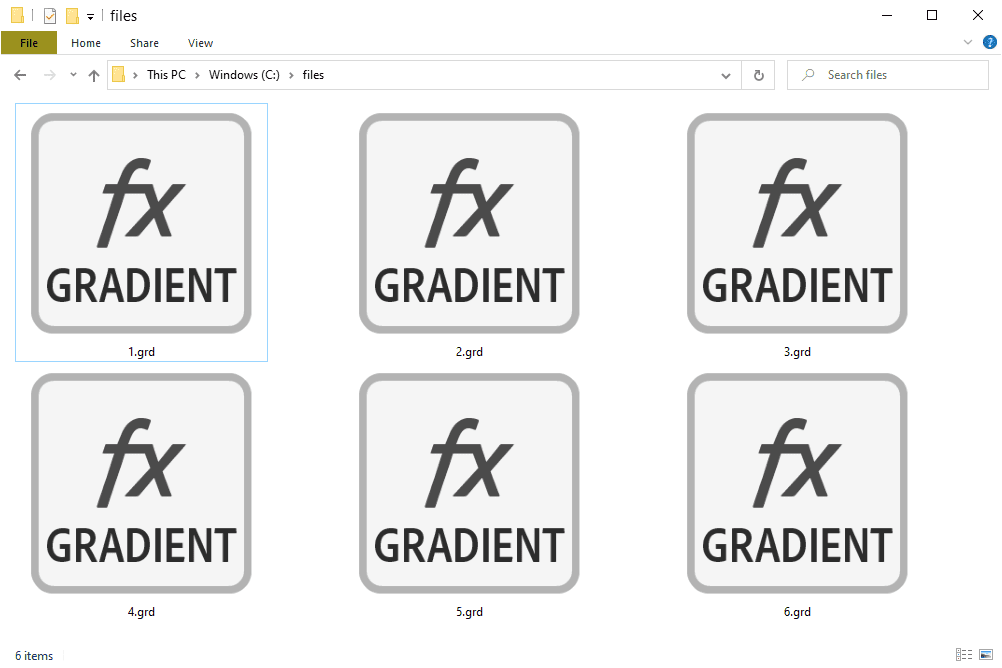Open the Home ribbon tab
The width and height of the screenshot is (1002, 668).
point(86,43)
